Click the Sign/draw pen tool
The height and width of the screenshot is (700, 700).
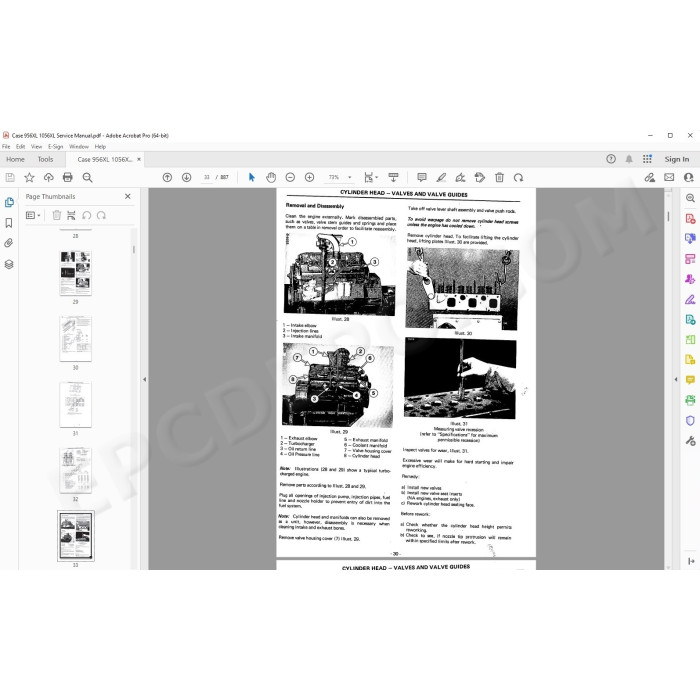point(460,178)
